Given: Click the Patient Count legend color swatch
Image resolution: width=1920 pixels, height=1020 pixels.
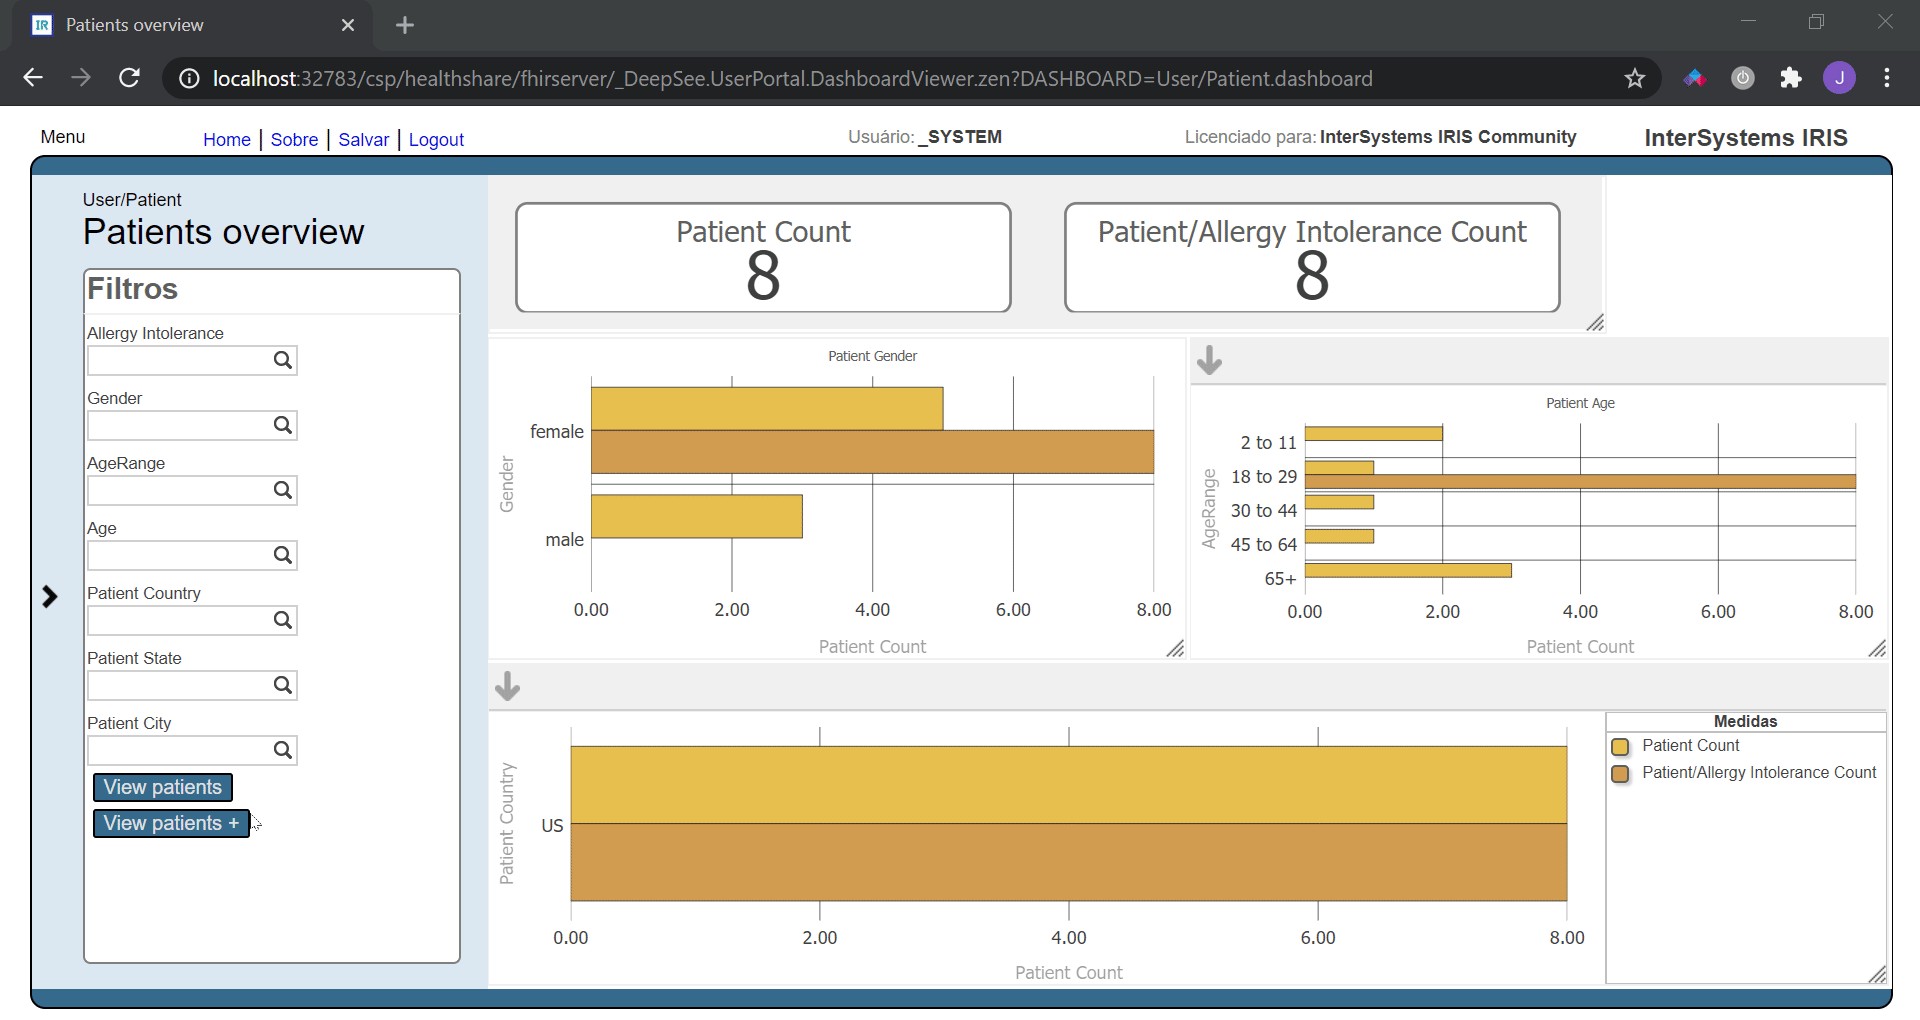Looking at the screenshot, I should pyautogui.click(x=1621, y=747).
